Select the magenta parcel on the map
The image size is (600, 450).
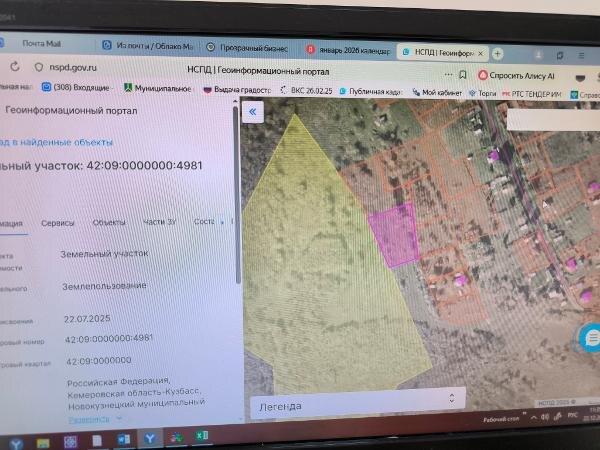click(x=395, y=235)
